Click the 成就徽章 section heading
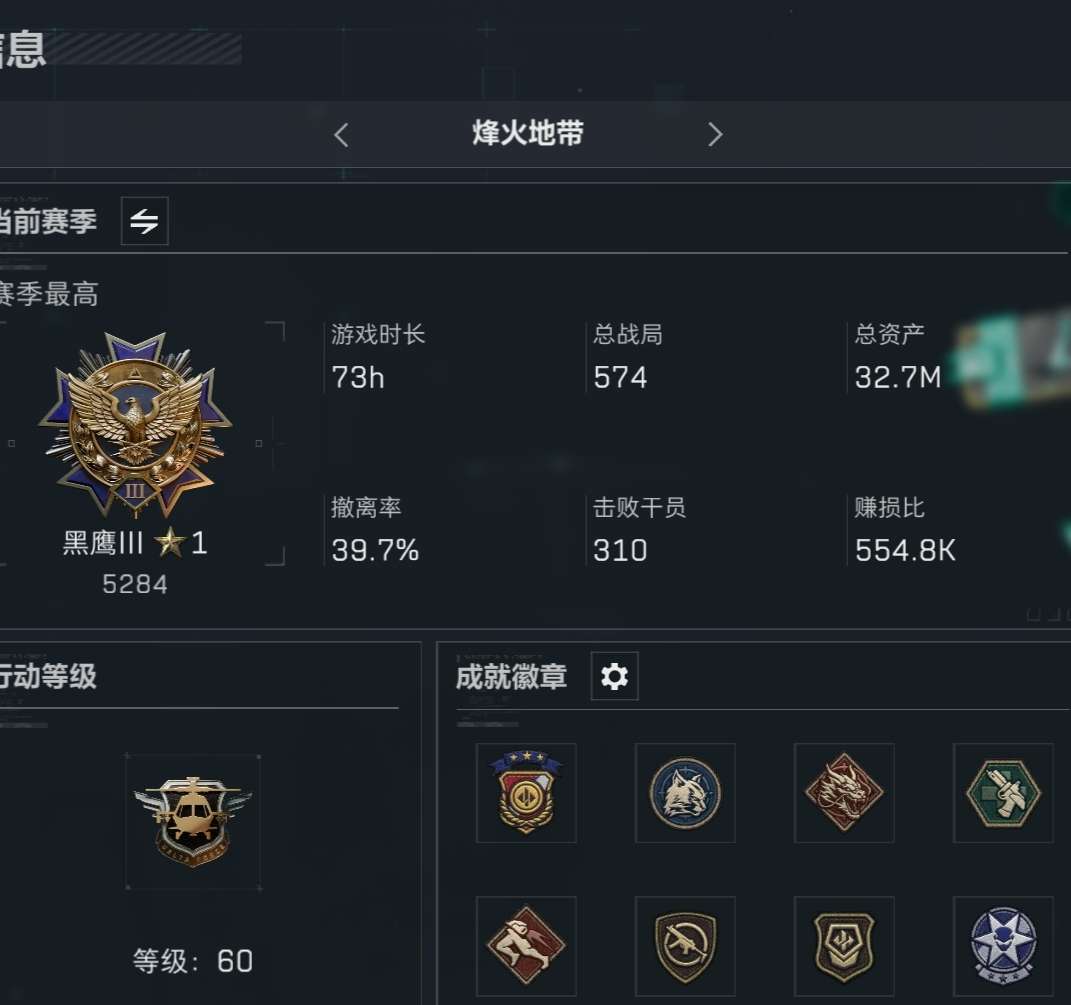Image resolution: width=1071 pixels, height=1005 pixels. (x=512, y=676)
